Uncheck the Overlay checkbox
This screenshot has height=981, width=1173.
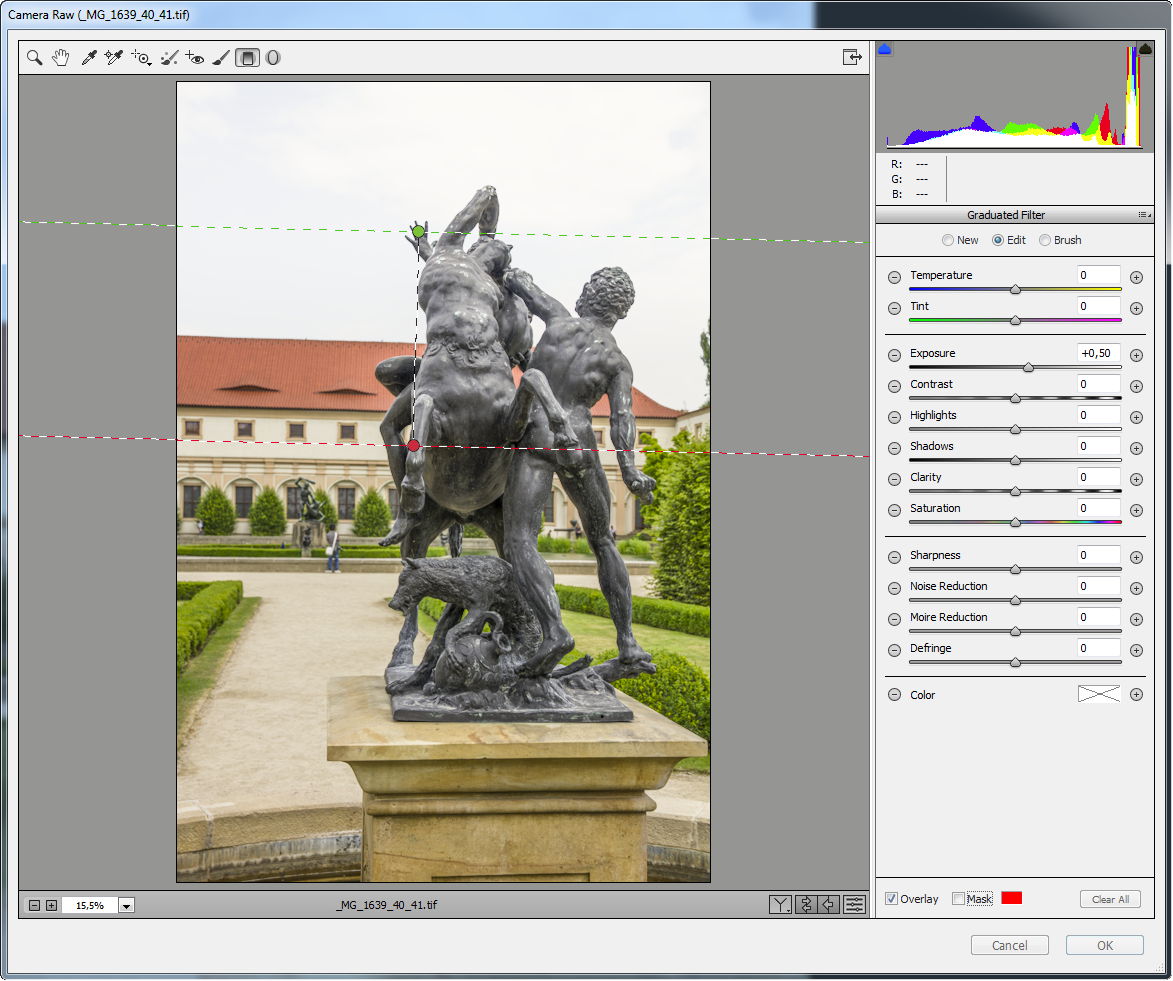(x=891, y=899)
